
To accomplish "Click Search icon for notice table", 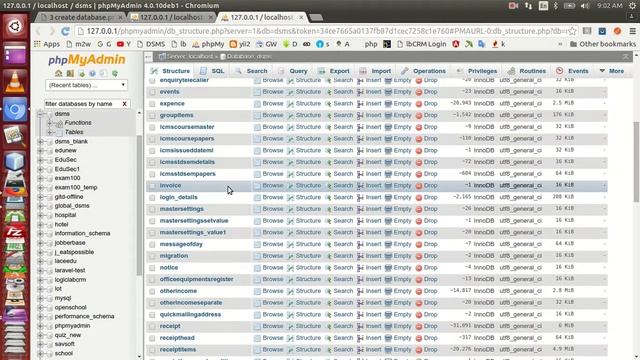I will point(328,268).
